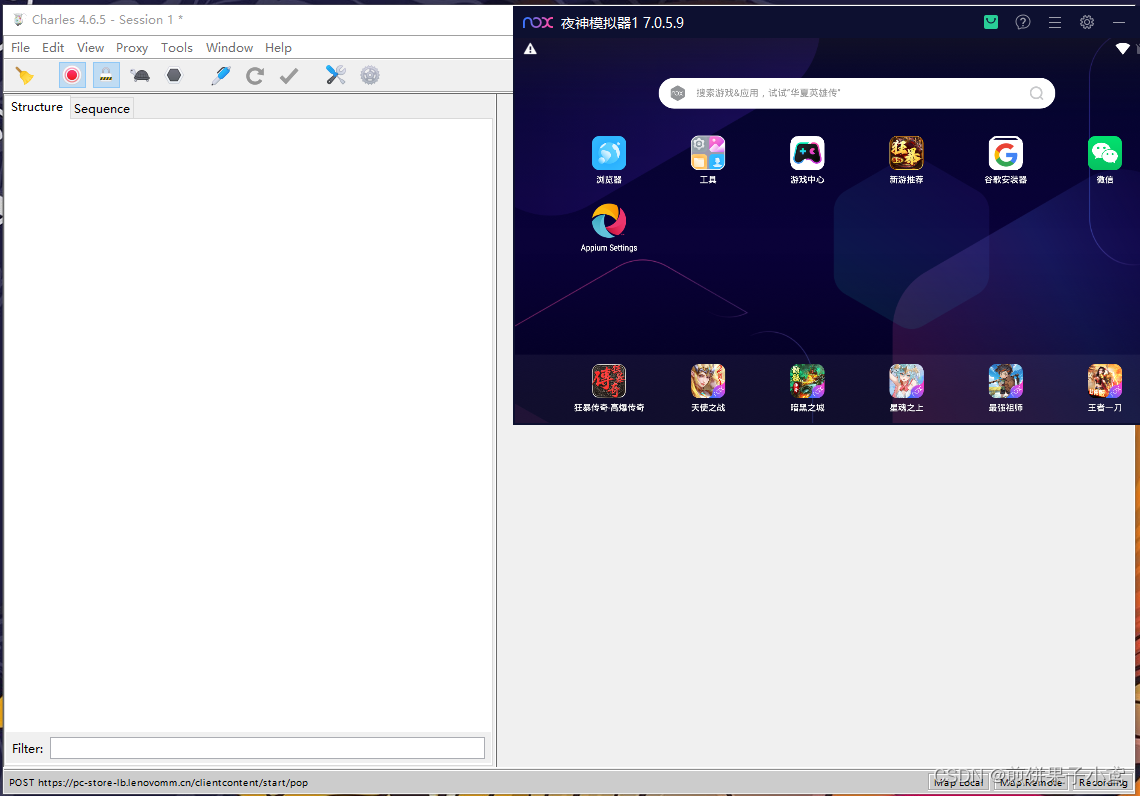Viewport: 1140px width, 796px height.
Task: Open the 最强祖师 game in the dock
Action: 1005,388
